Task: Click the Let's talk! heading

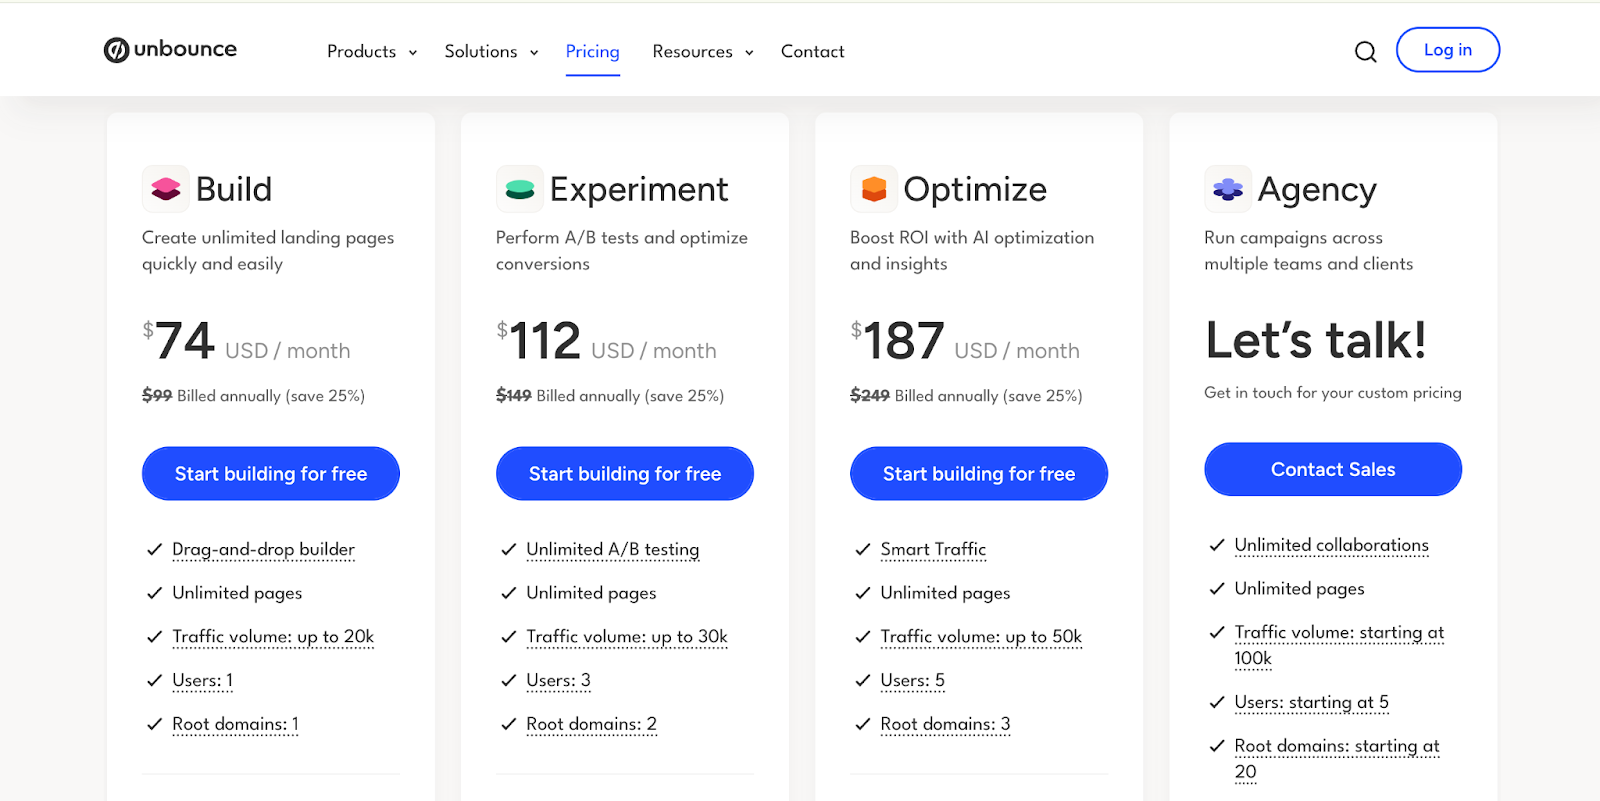Action: click(1316, 340)
